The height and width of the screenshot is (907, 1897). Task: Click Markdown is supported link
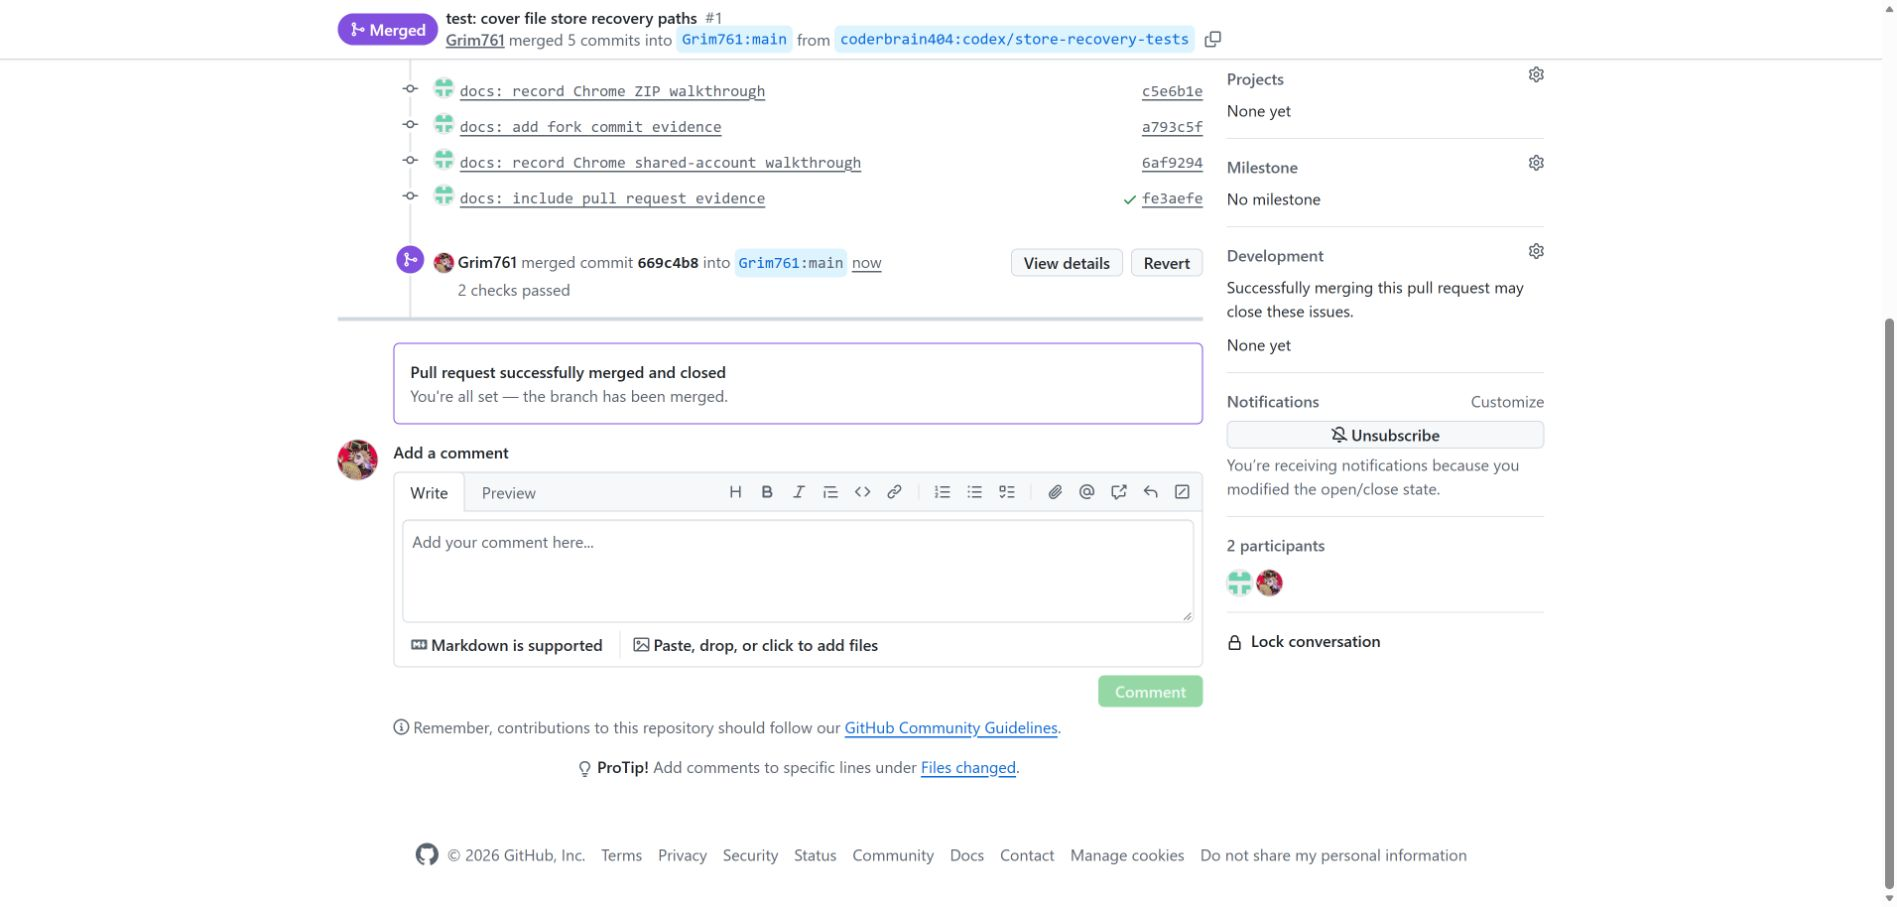507,646
